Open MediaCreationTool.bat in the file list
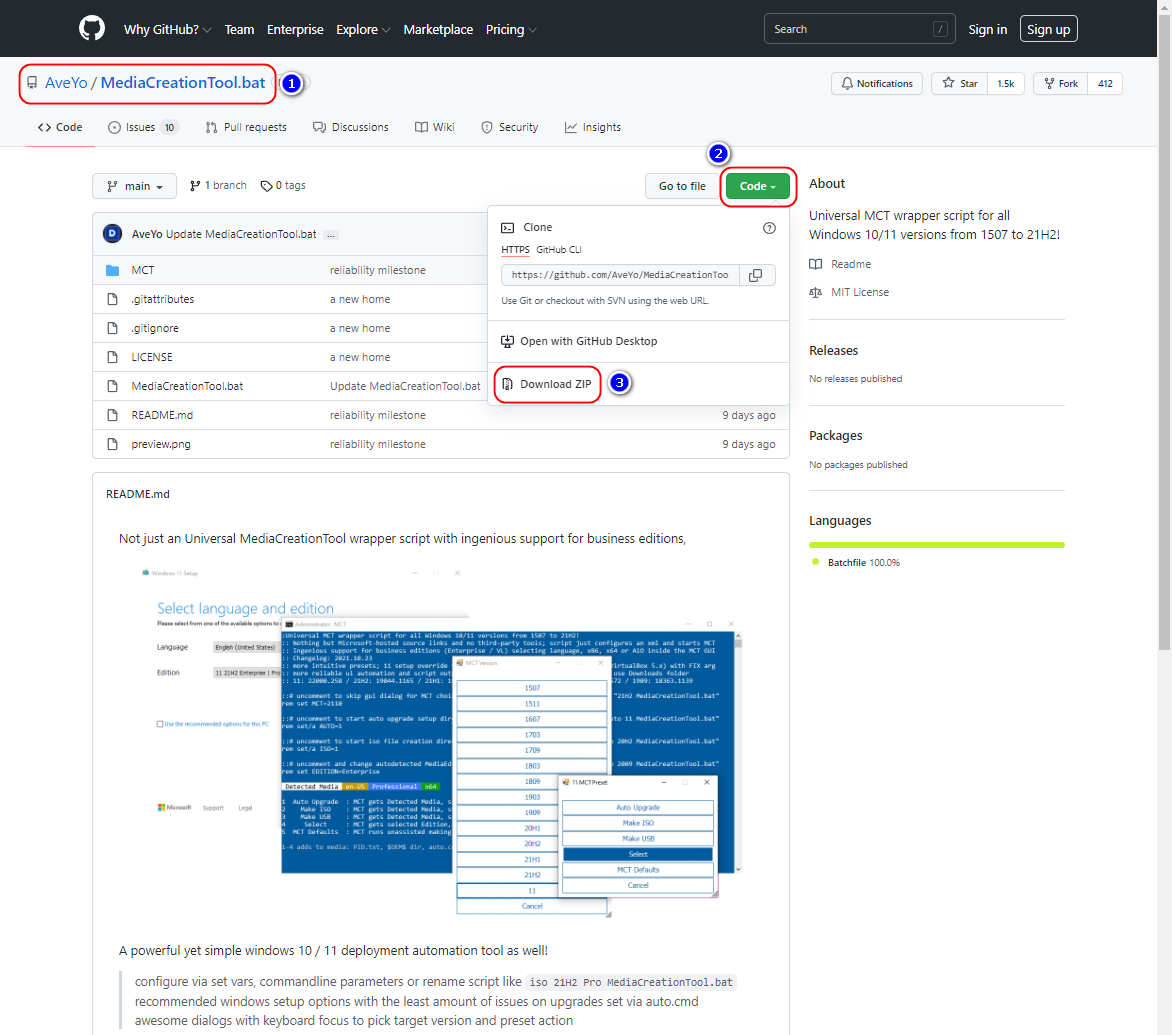 coord(187,386)
